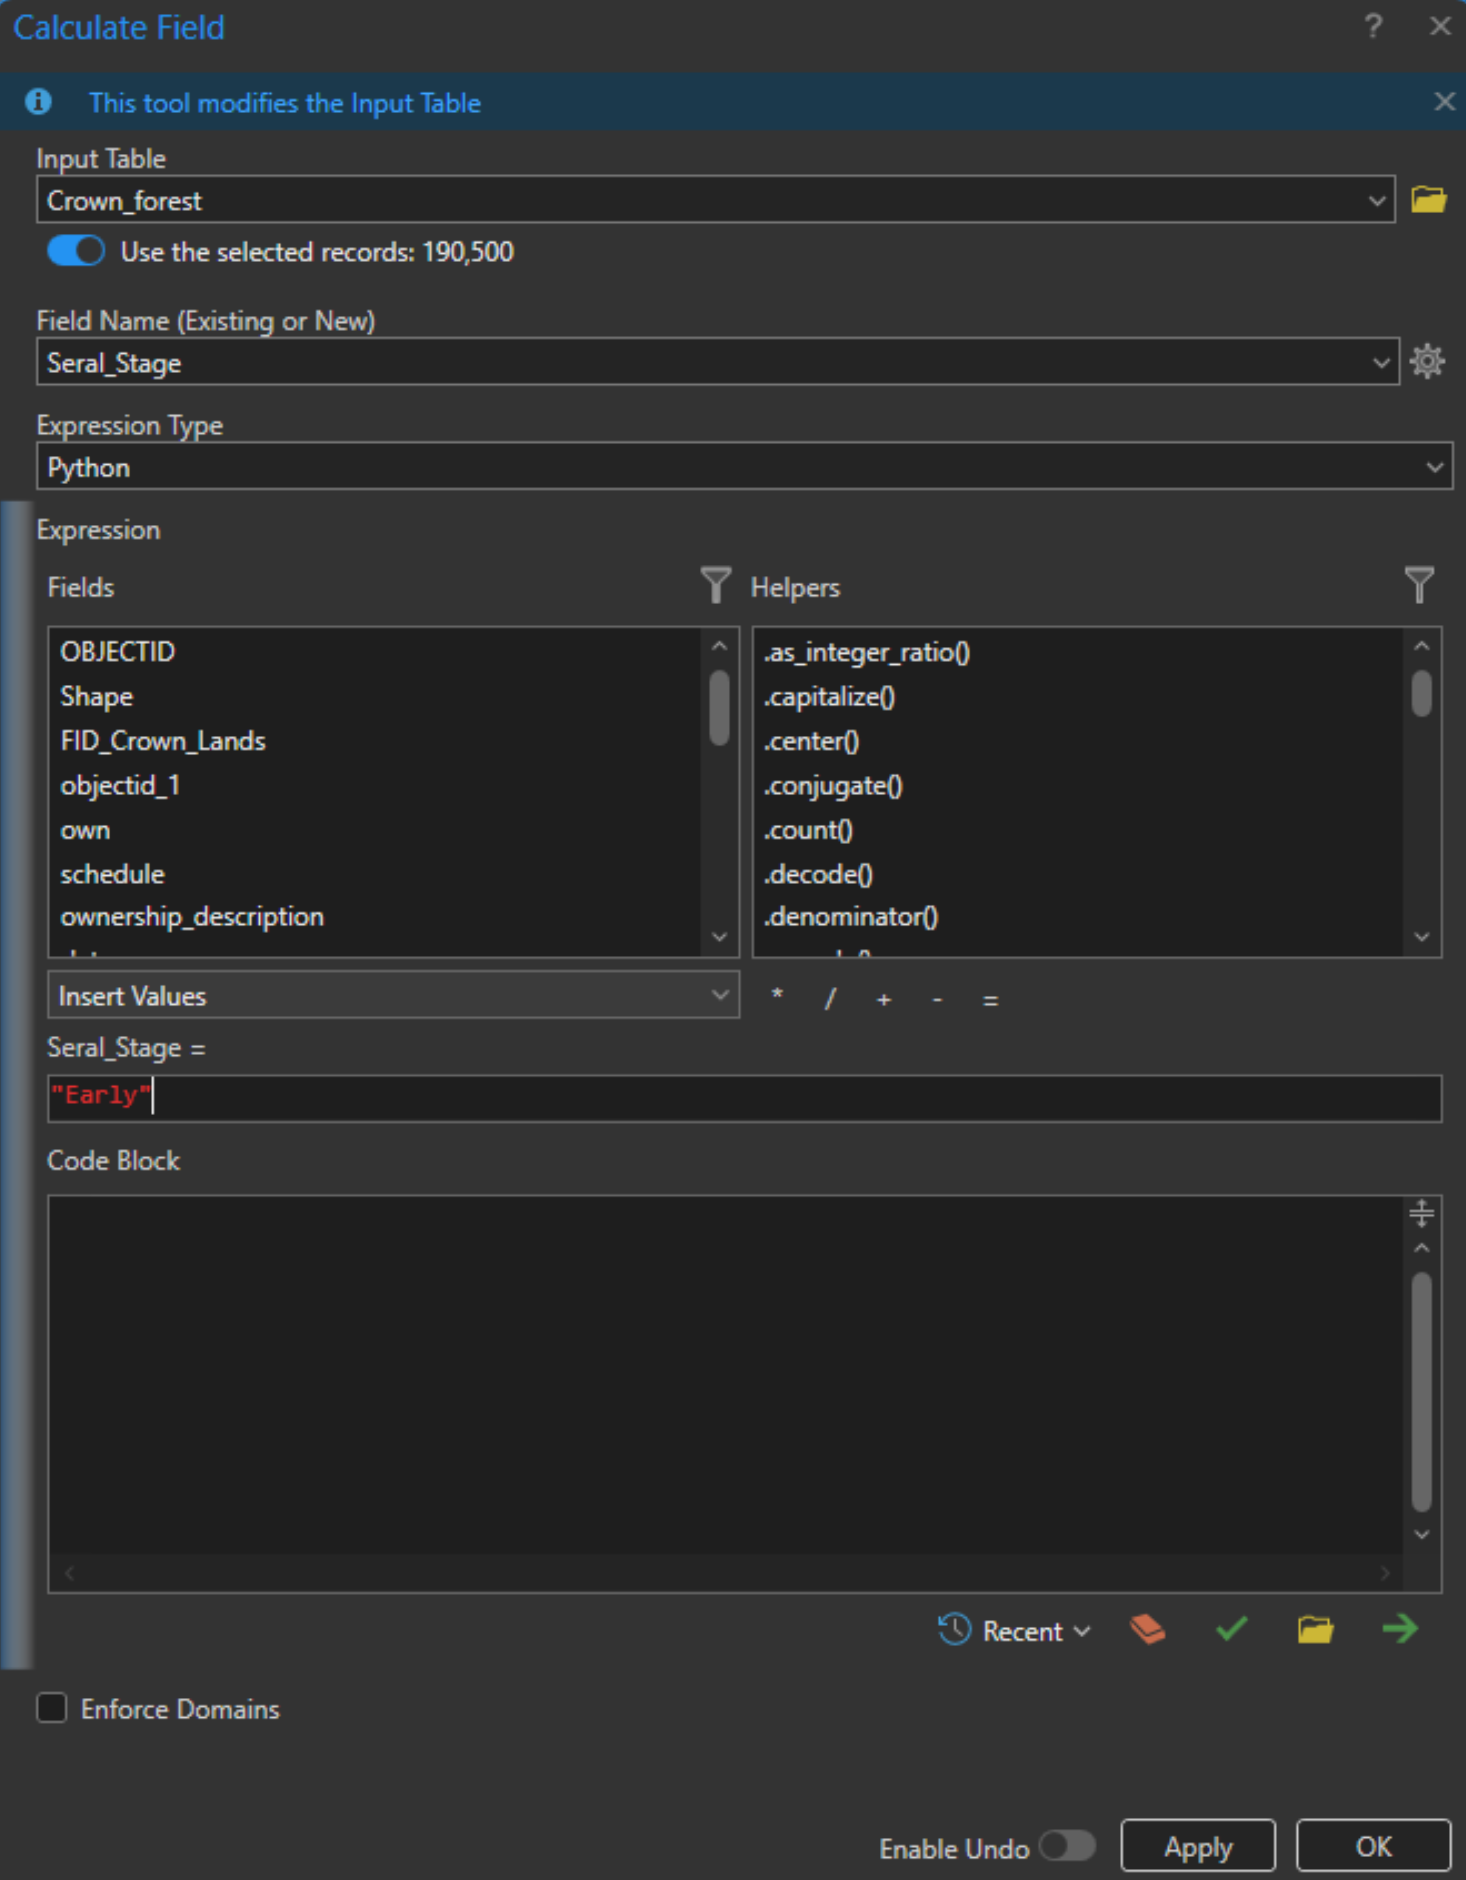This screenshot has width=1466, height=1880.
Task: Open field properties gear icon
Action: coord(1427,361)
